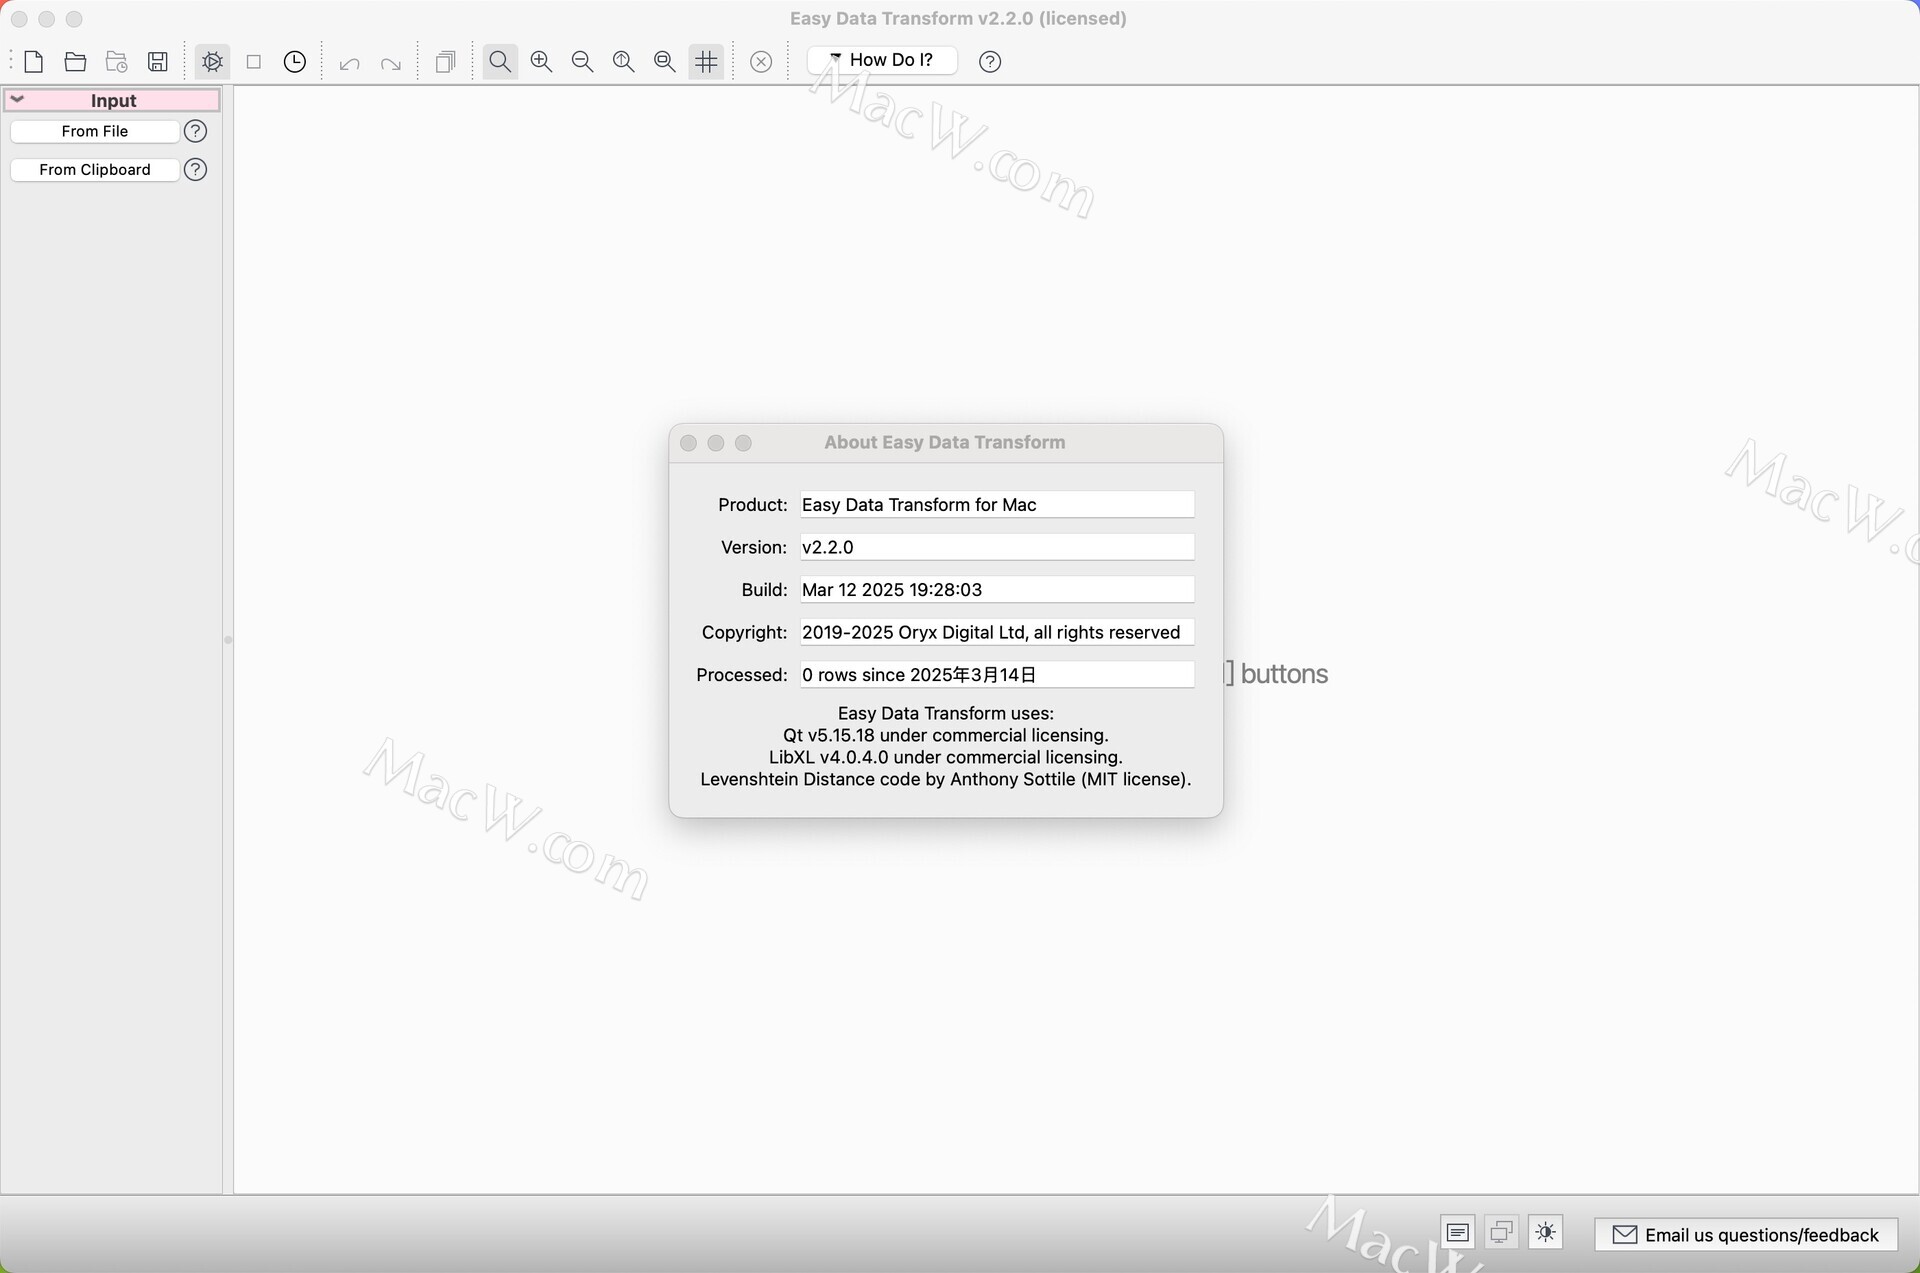
Task: Click the Version field showing v2.2.0
Action: [997, 547]
